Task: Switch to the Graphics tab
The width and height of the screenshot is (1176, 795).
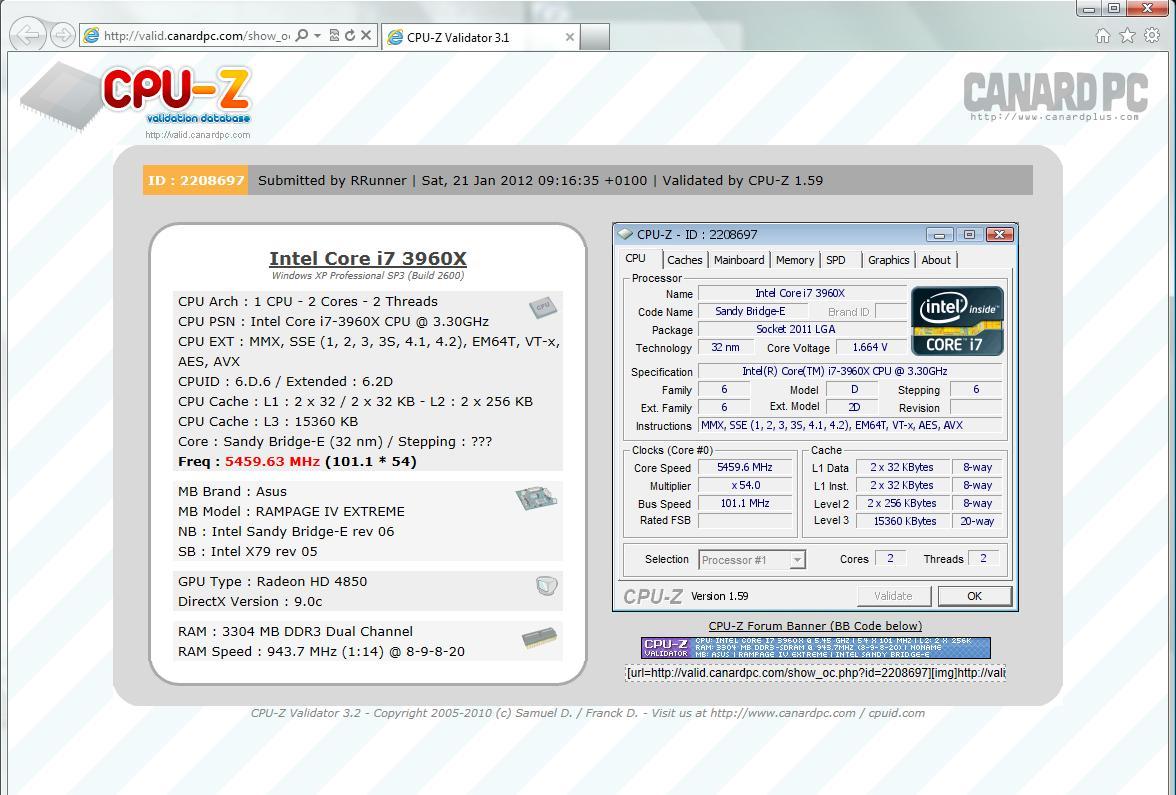Action: tap(889, 260)
